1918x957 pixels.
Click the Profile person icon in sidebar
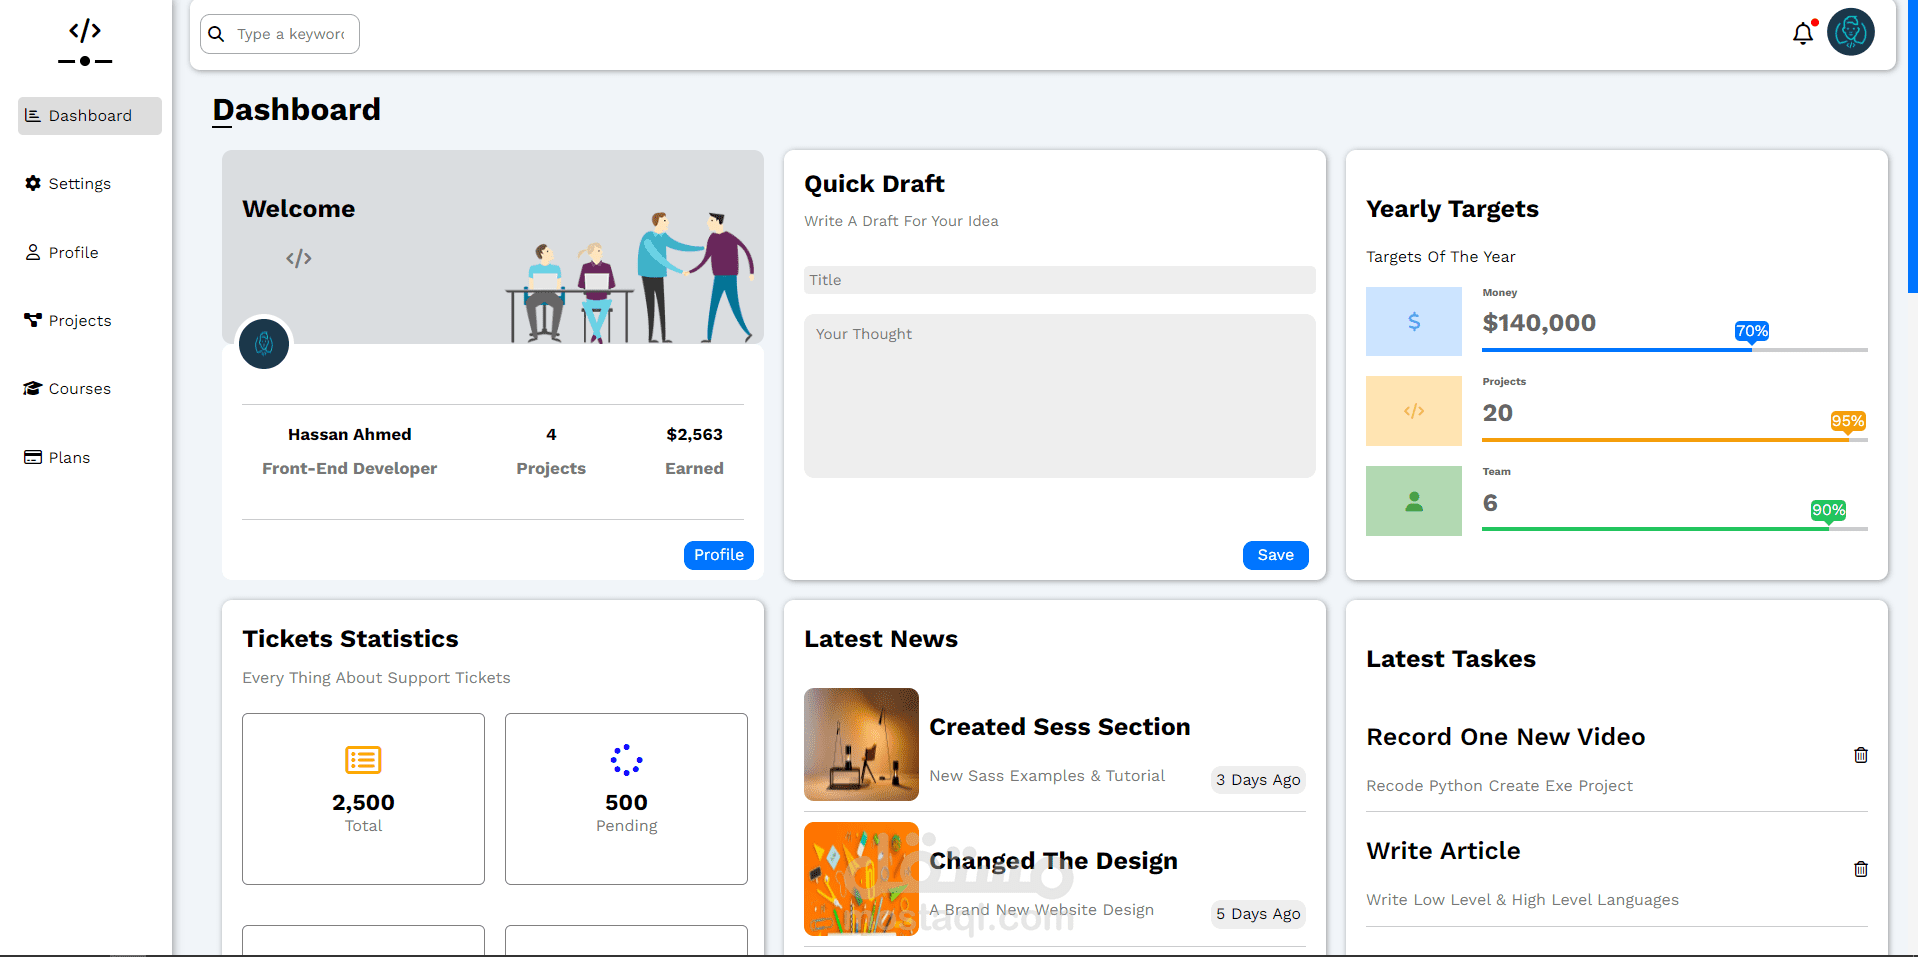pos(33,252)
